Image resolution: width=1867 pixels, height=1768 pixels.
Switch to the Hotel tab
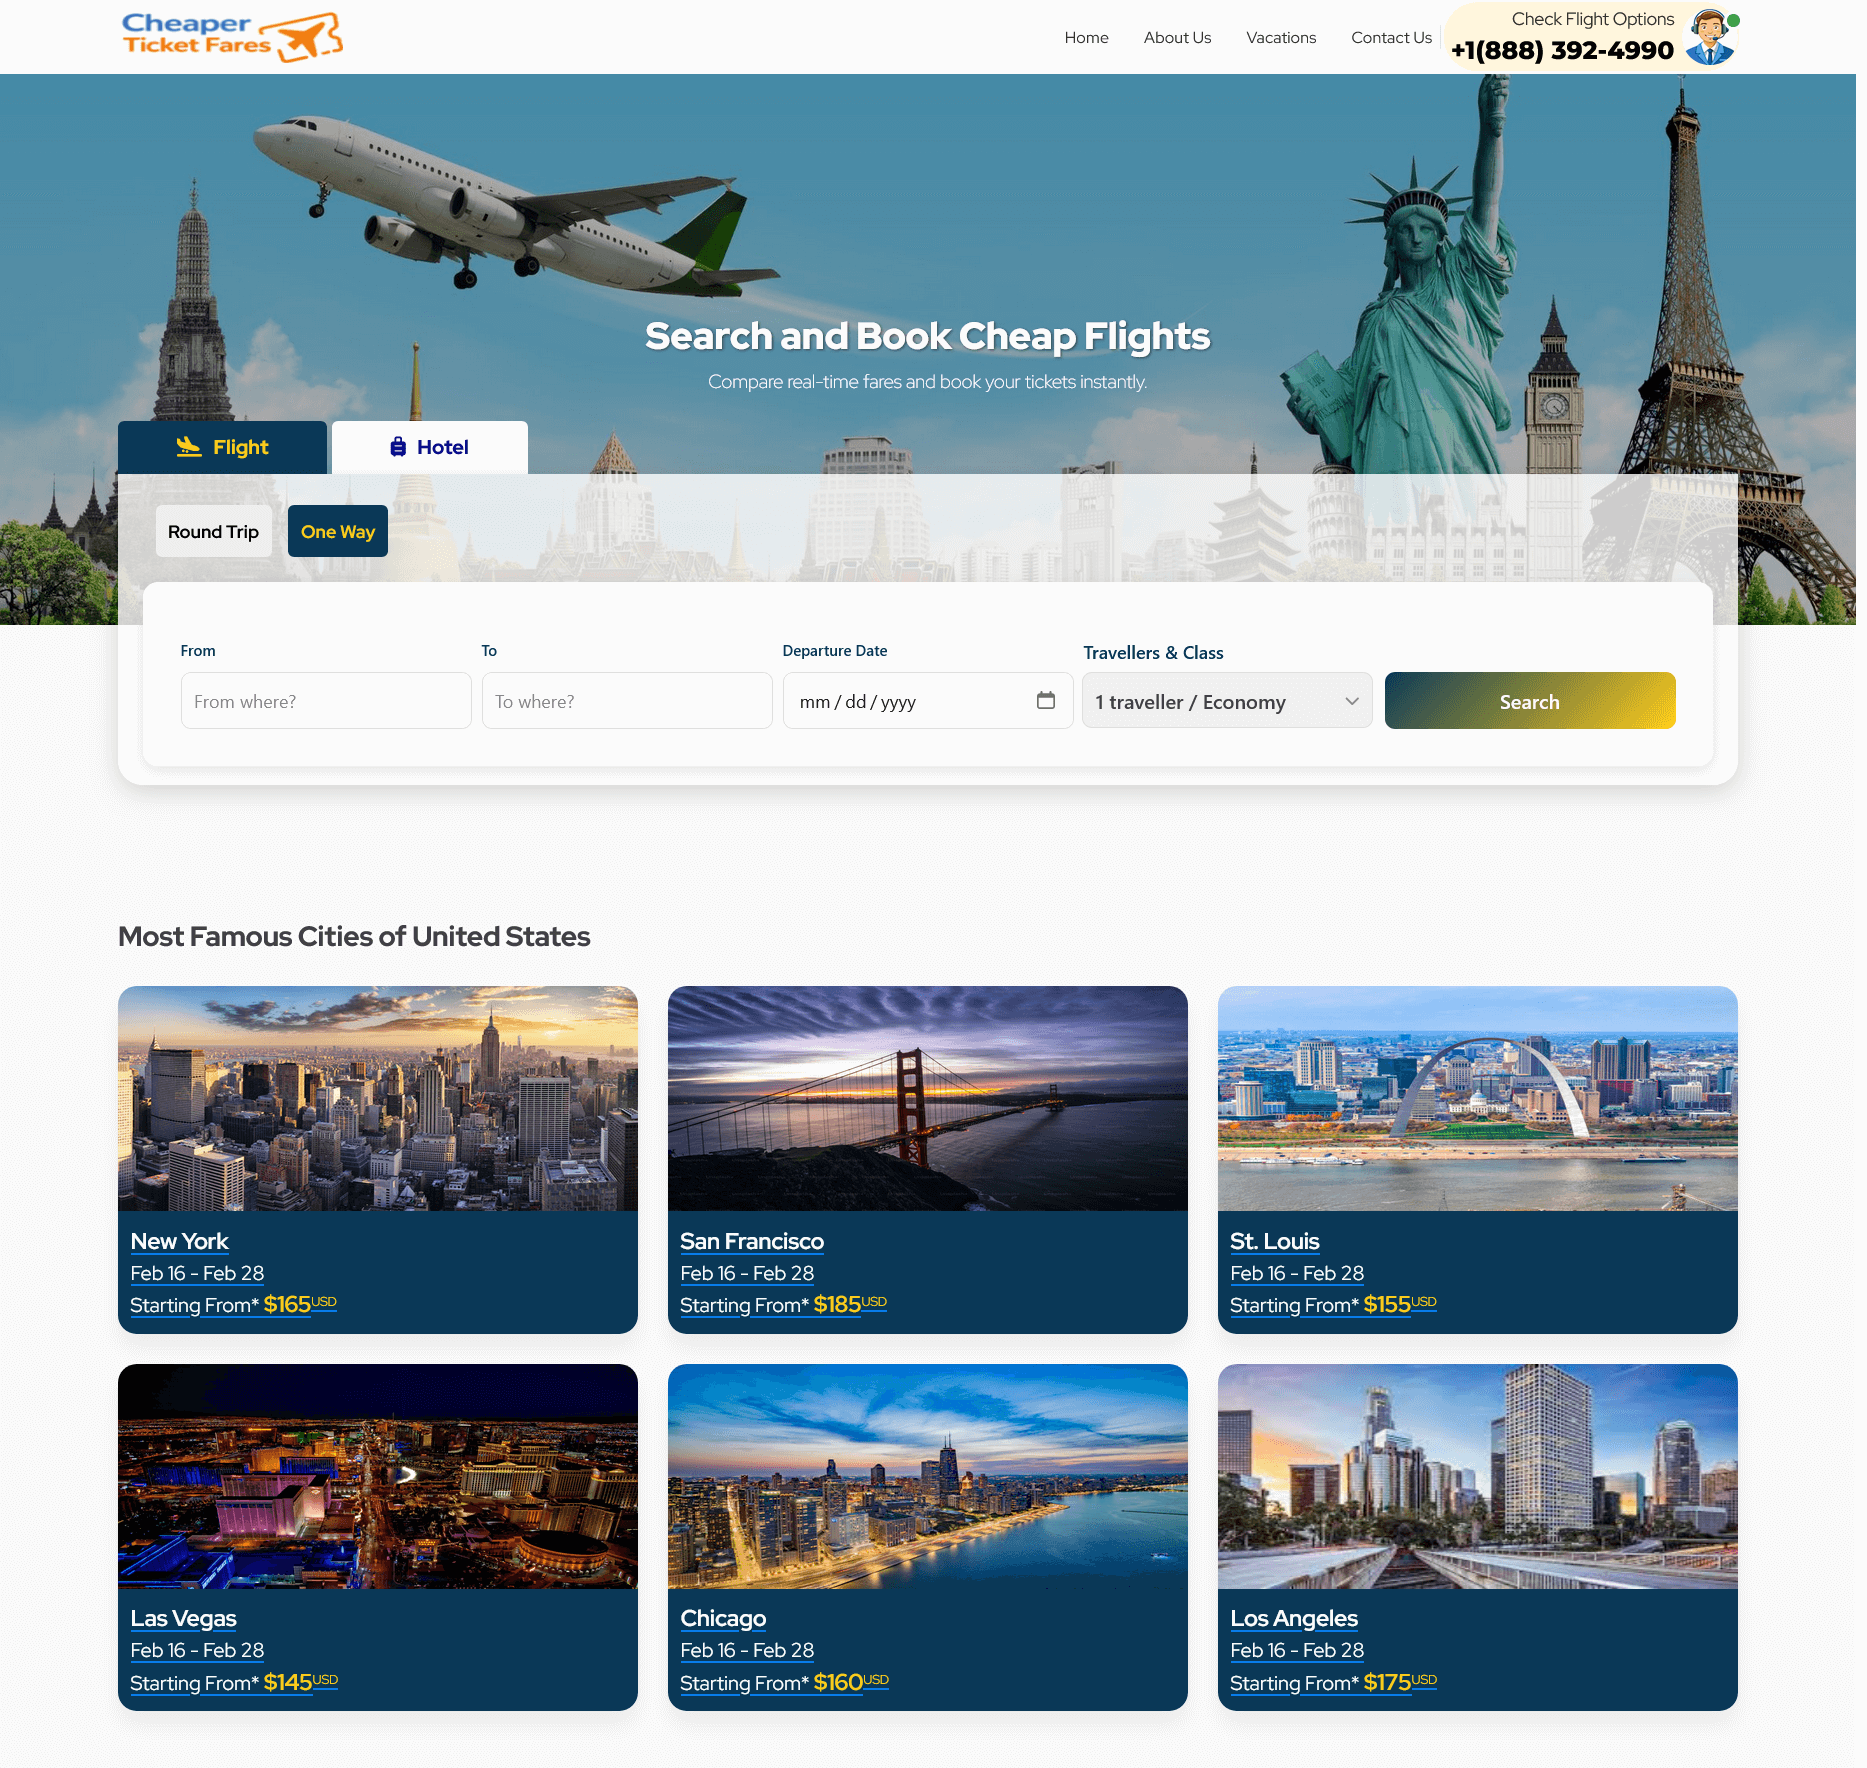click(430, 447)
